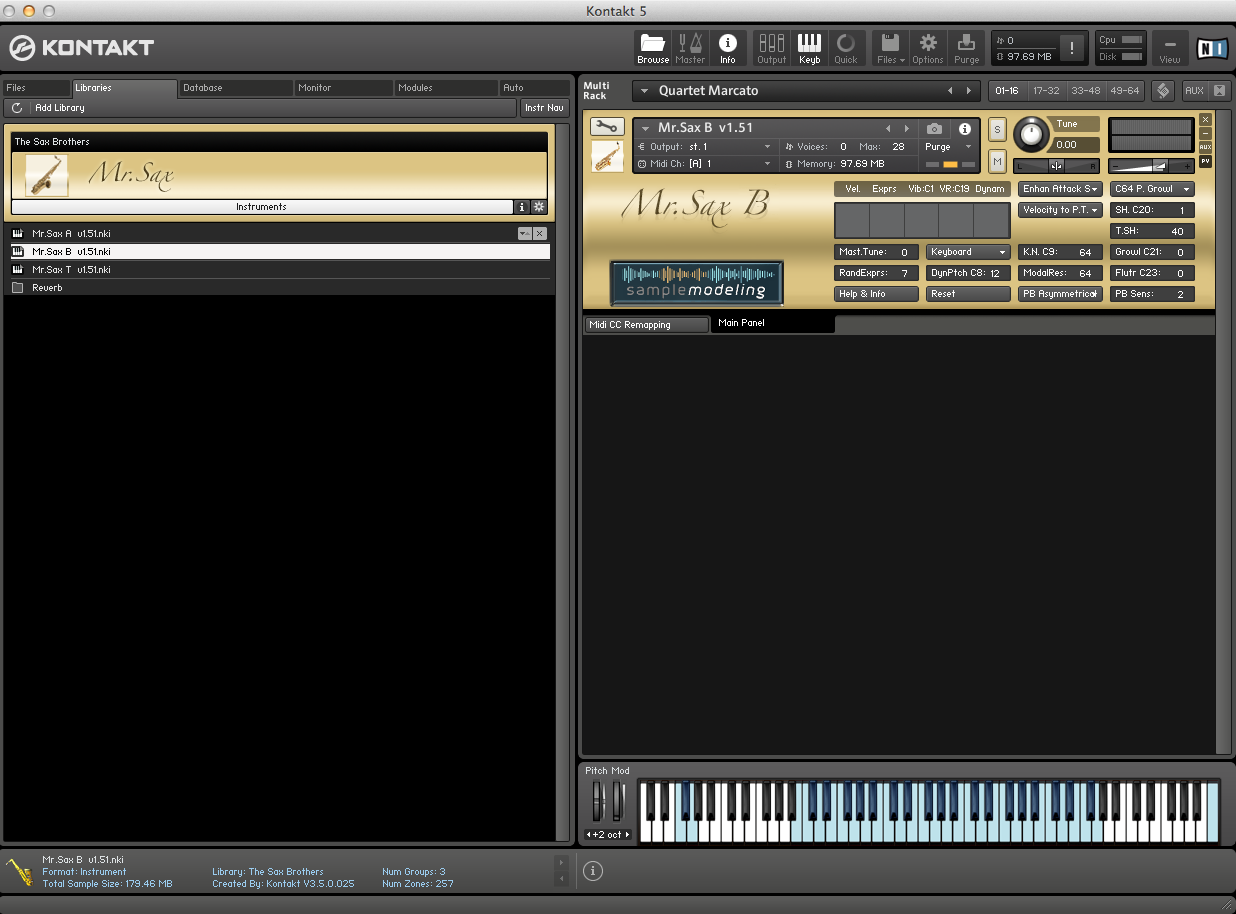Click the pan slider
1236x914 pixels.
pyautogui.click(x=1056, y=166)
